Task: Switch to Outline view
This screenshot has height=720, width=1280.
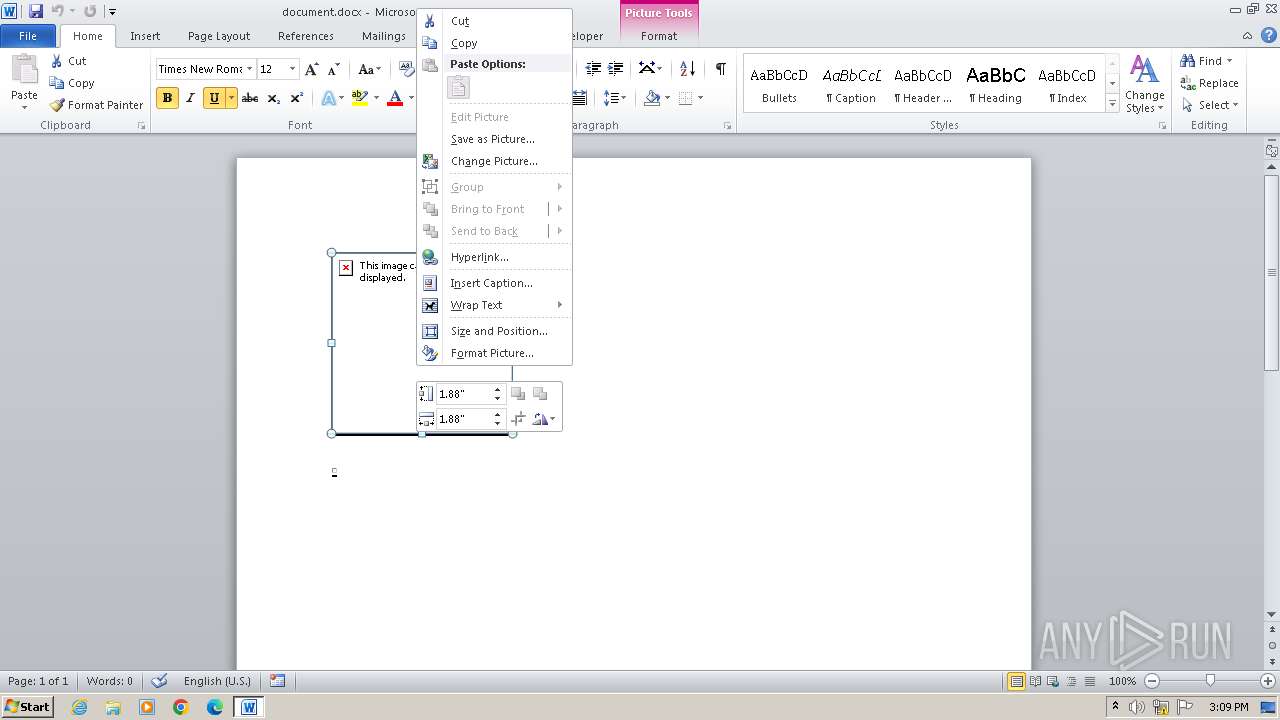Action: [1071, 681]
